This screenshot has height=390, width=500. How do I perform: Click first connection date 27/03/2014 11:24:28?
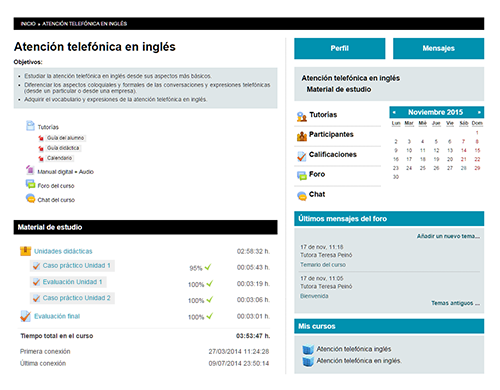tap(239, 351)
